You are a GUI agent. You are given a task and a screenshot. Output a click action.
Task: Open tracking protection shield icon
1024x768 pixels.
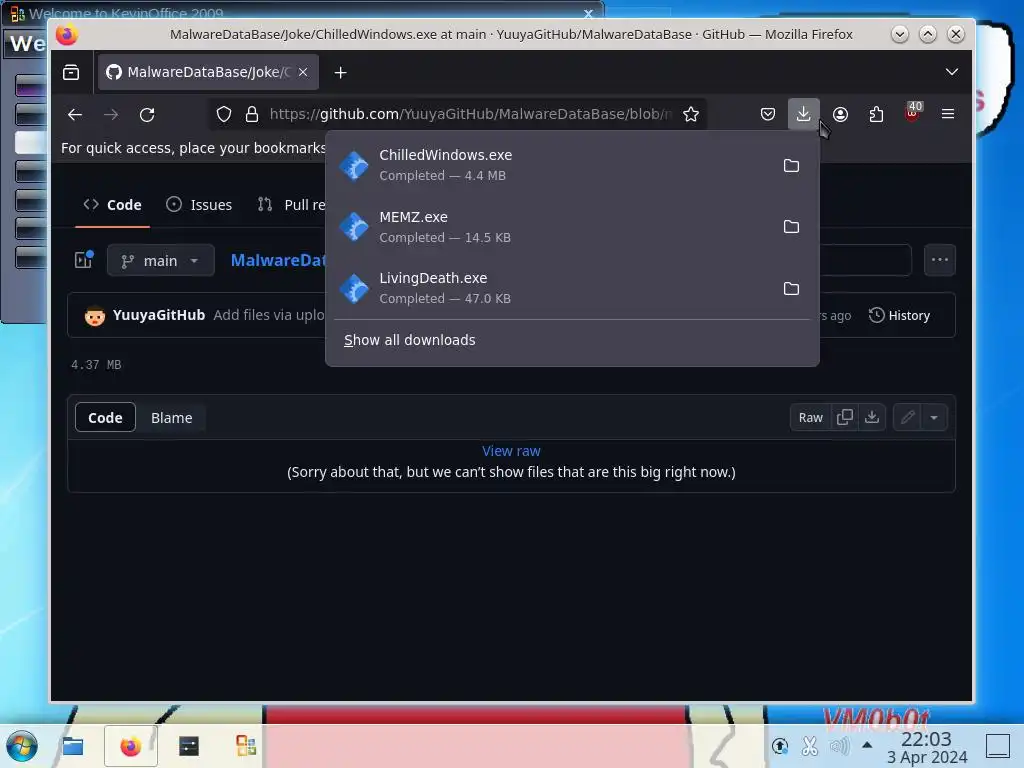click(224, 114)
